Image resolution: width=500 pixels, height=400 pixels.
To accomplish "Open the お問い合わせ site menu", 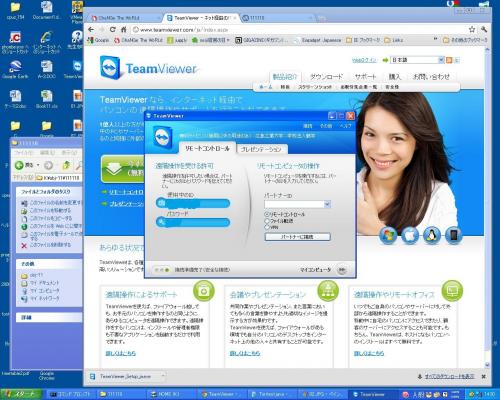I will click(431, 77).
